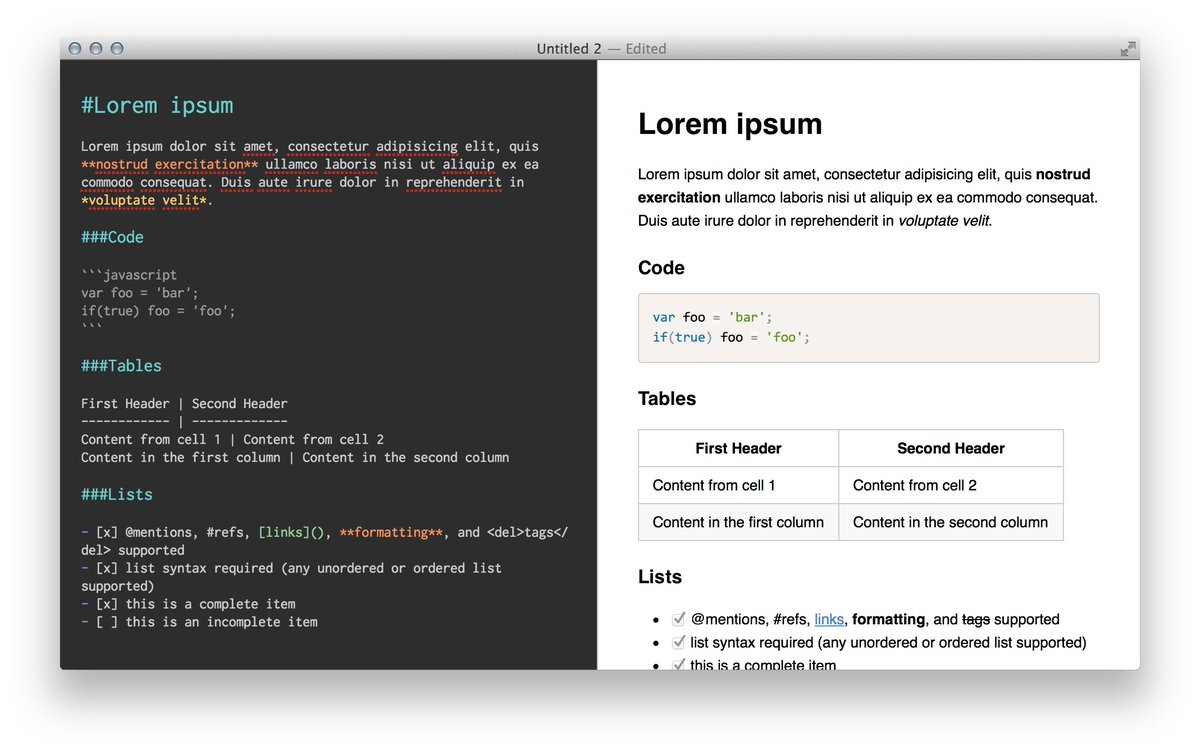Click the "###Tables" heading in the editor
This screenshot has height=753, width=1200.
point(121,366)
